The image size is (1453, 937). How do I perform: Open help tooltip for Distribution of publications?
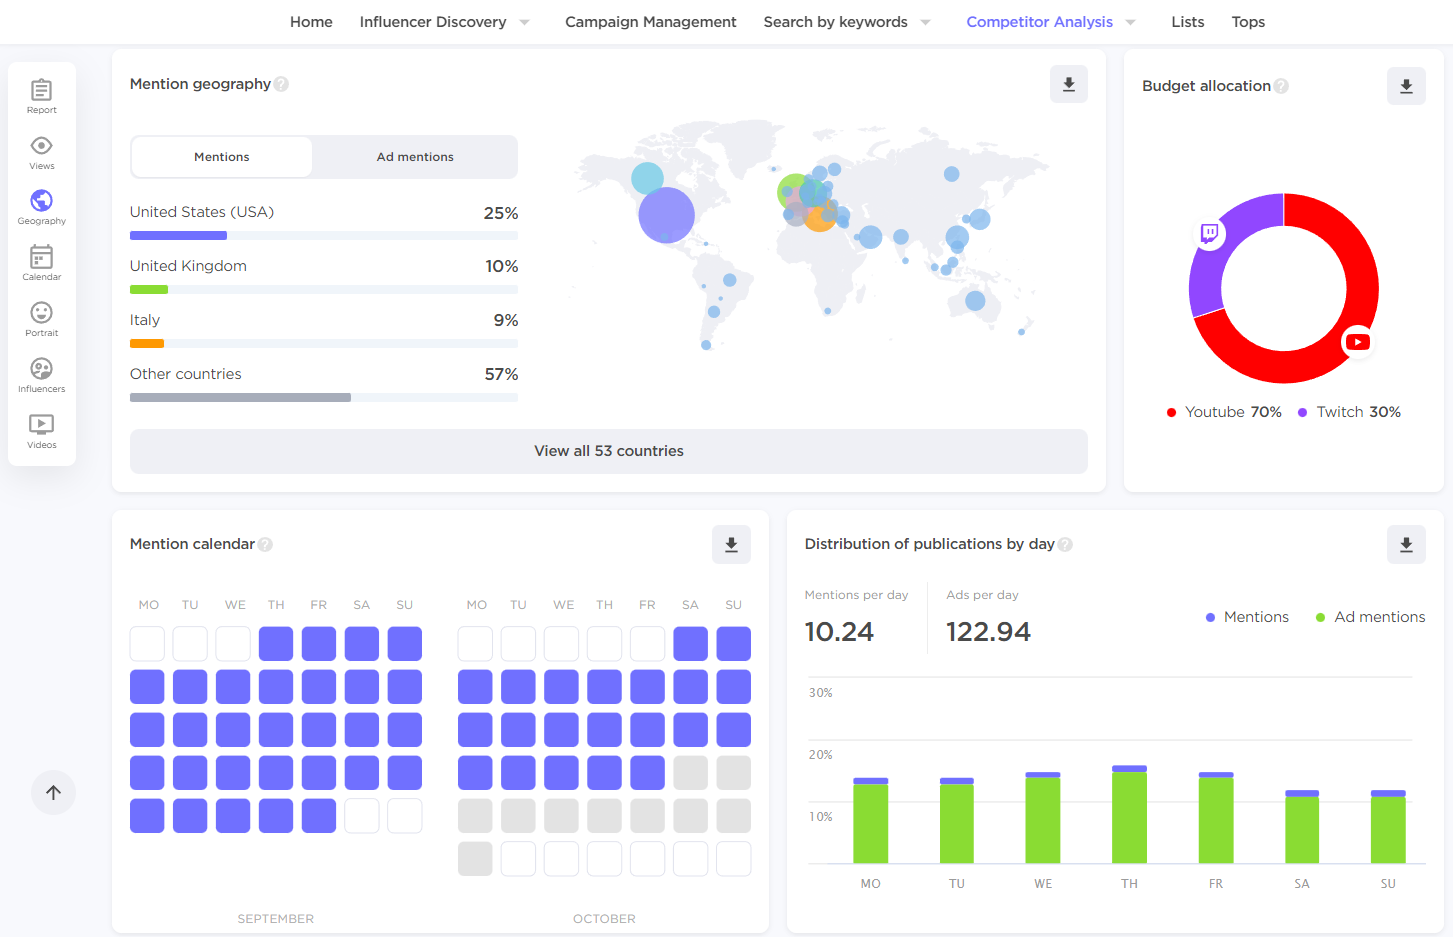point(1065,544)
